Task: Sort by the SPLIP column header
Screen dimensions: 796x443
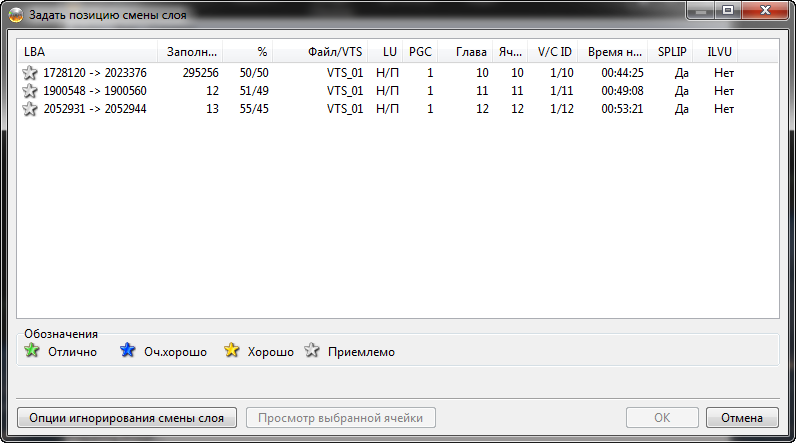Action: (x=671, y=52)
